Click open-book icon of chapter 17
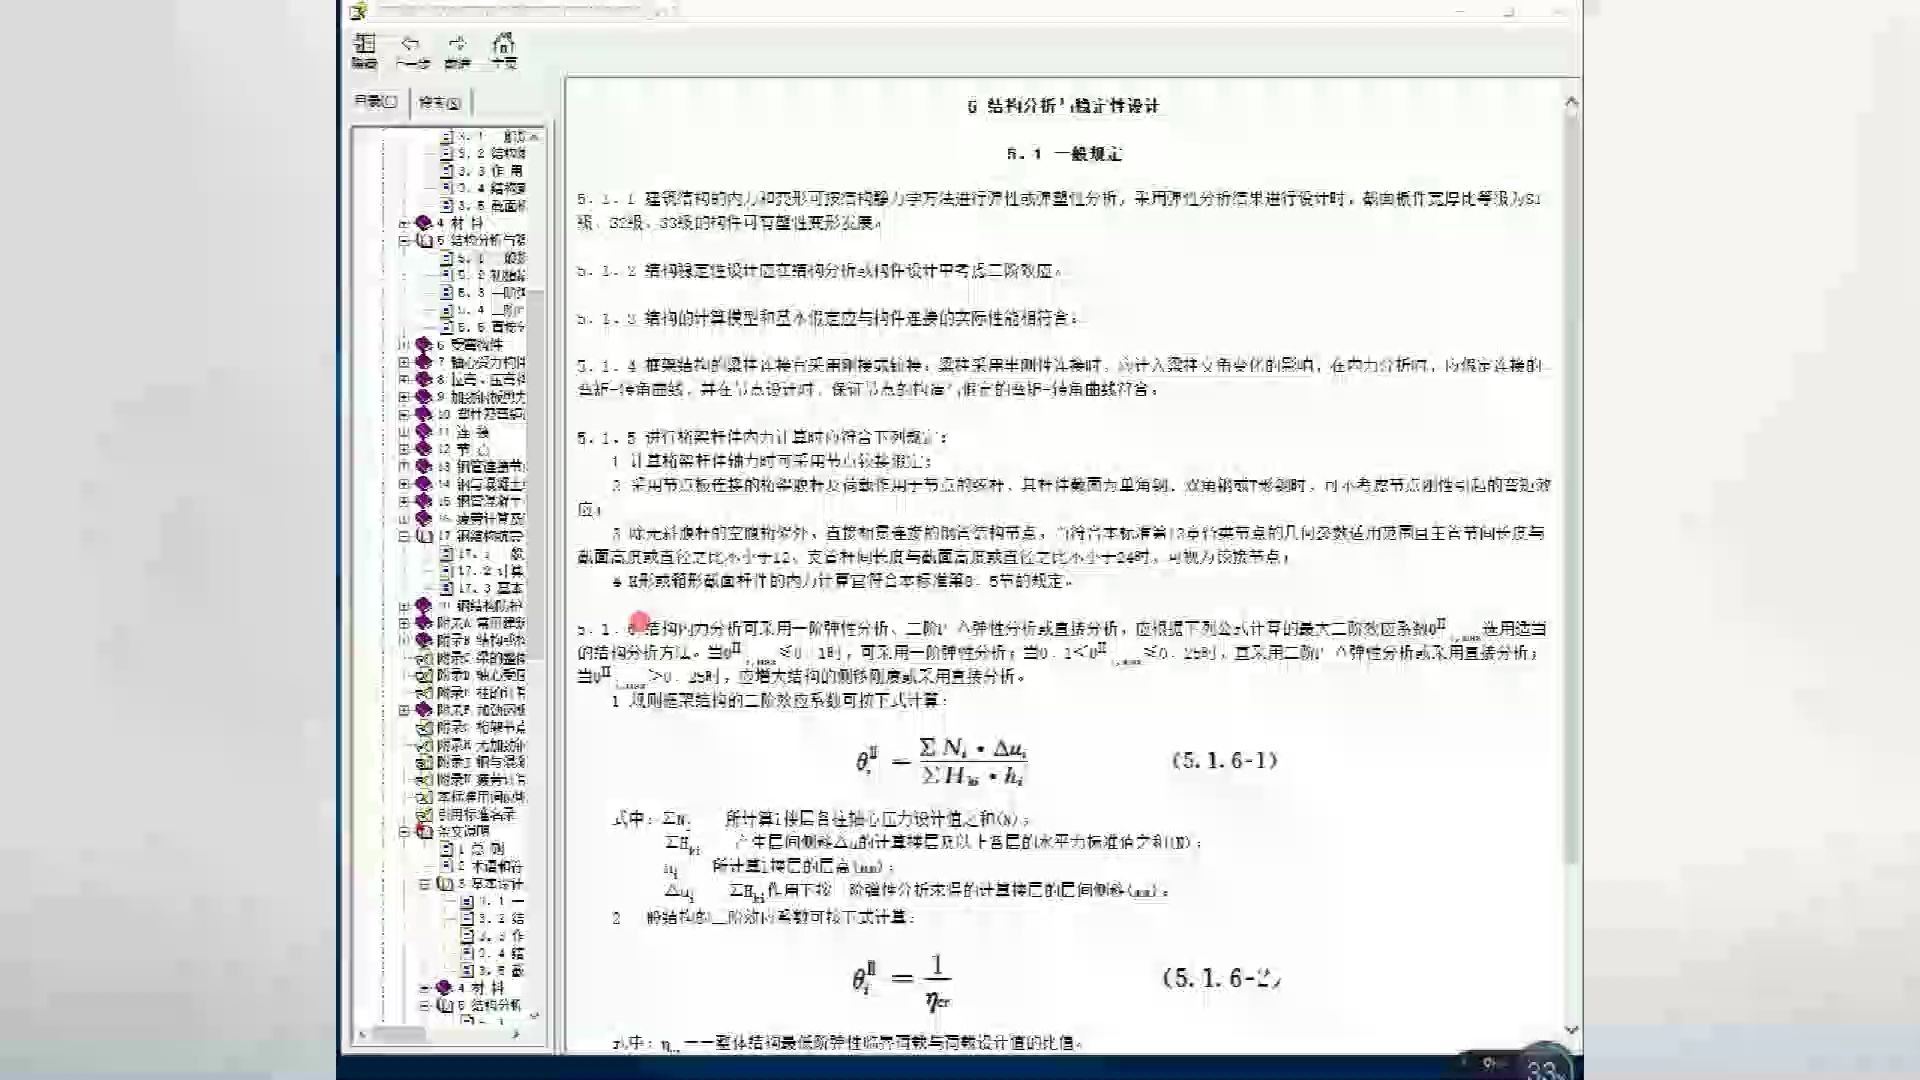1920x1080 pixels. coord(423,536)
